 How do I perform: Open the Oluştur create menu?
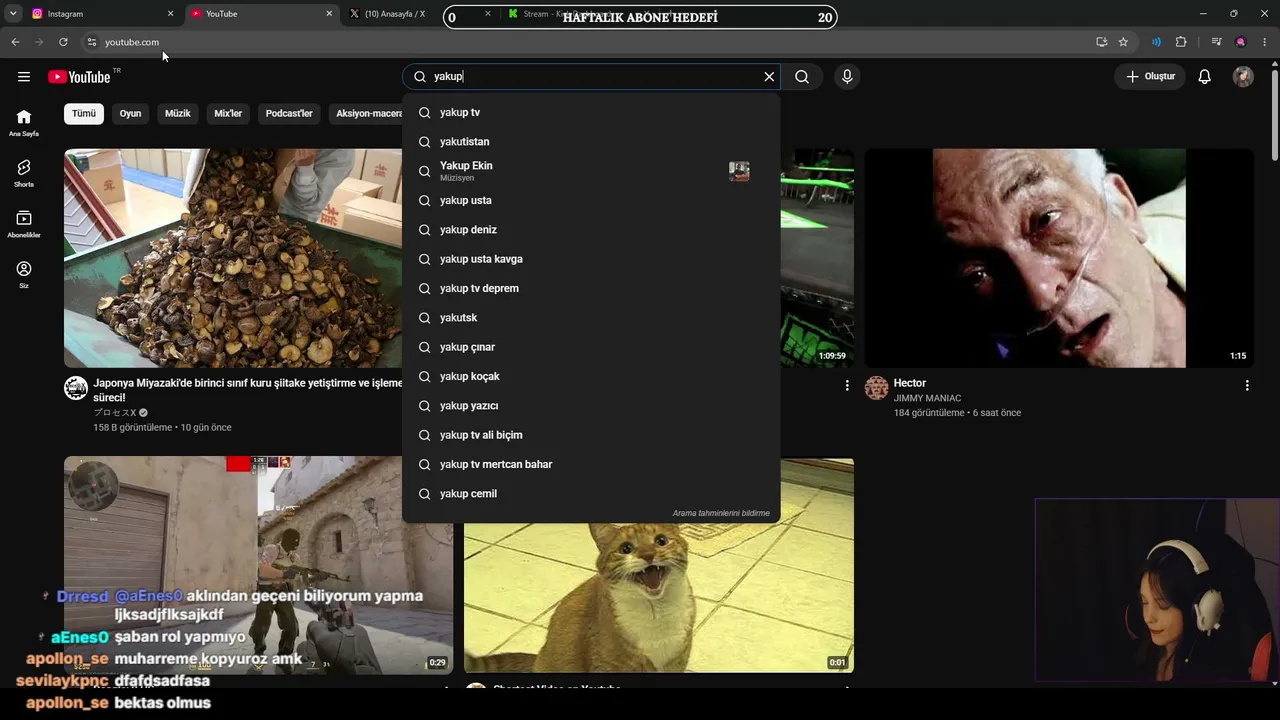click(1150, 77)
